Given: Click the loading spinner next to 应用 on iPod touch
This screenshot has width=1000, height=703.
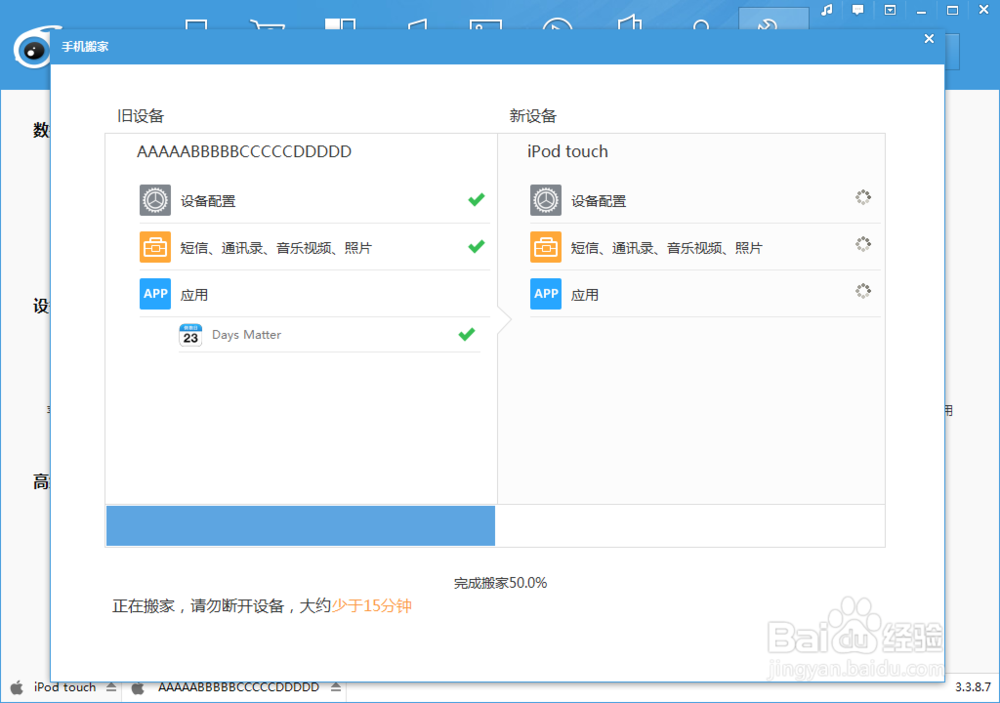Looking at the screenshot, I should [862, 293].
